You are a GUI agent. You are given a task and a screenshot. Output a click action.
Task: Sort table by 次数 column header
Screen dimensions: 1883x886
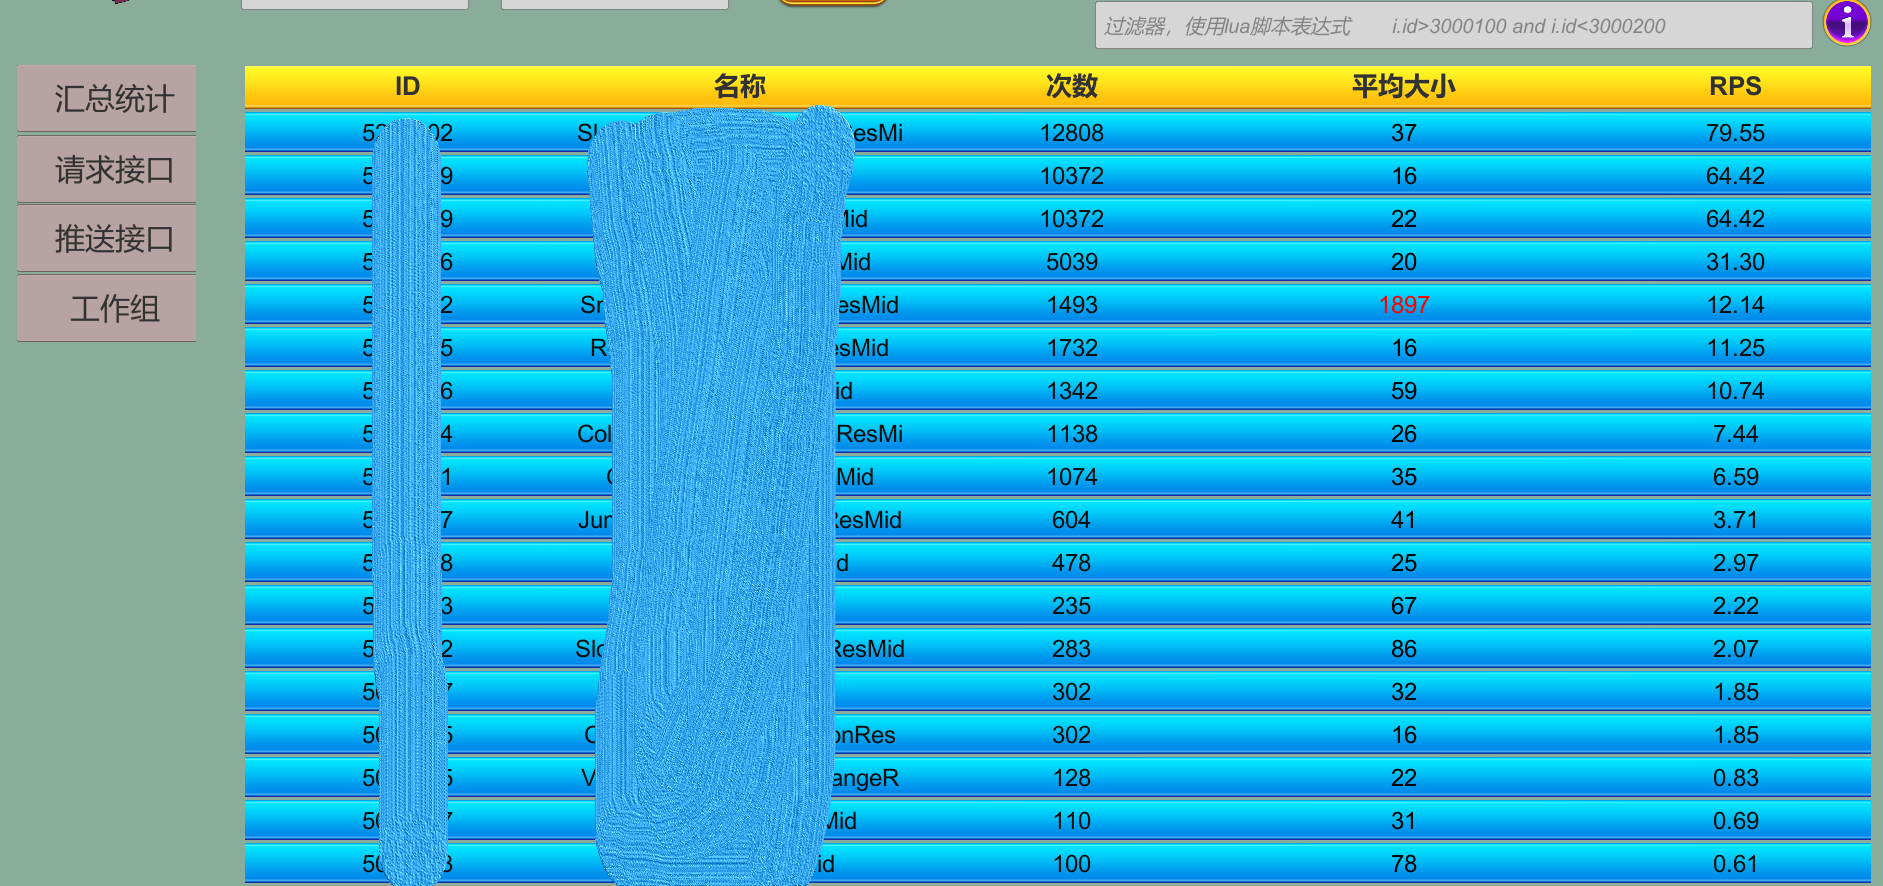1071,87
